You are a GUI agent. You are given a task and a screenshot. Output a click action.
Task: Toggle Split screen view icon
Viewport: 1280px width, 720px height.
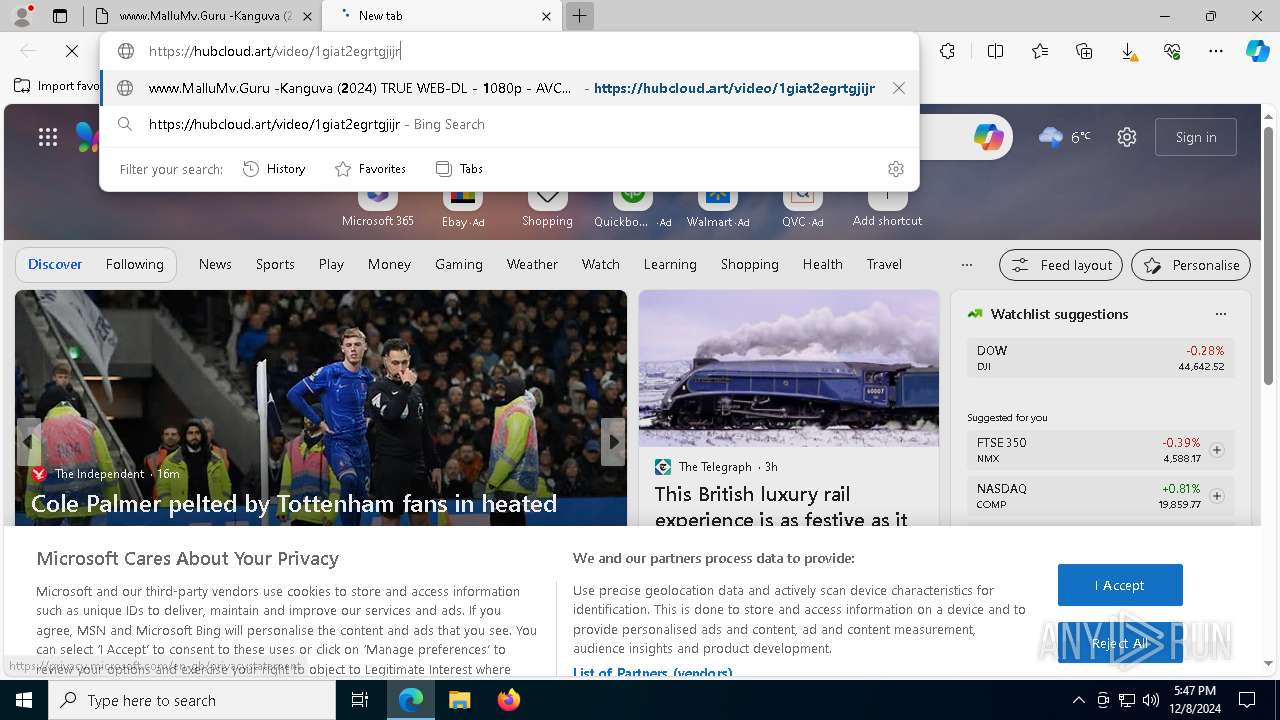(x=995, y=51)
